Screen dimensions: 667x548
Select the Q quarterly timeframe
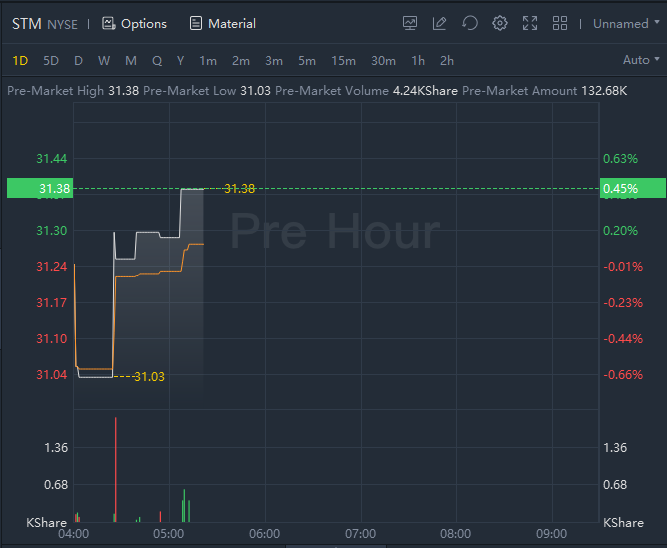click(x=157, y=61)
